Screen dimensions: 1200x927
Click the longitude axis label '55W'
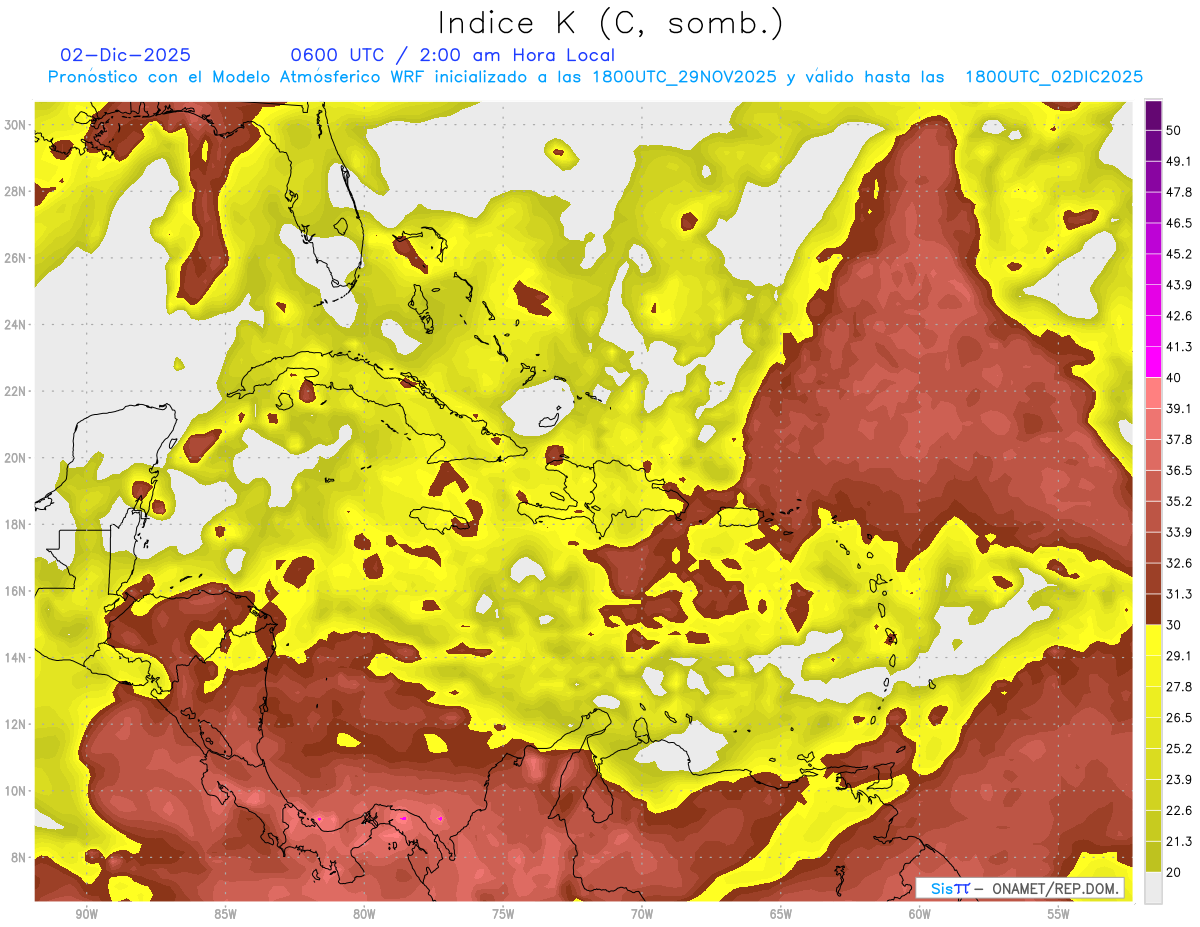(1059, 914)
